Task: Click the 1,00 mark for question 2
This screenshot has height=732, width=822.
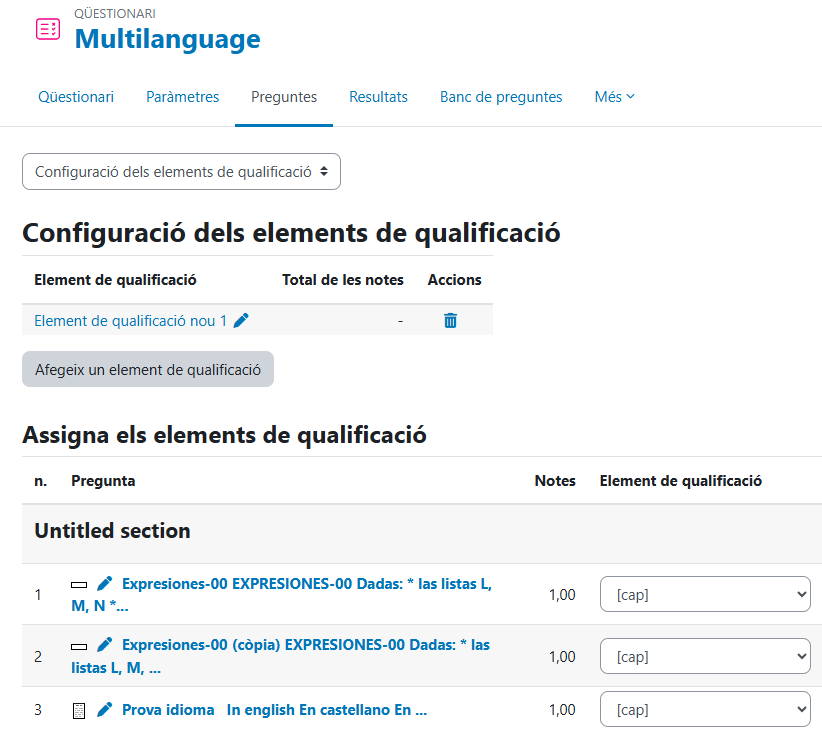Action: coord(562,656)
